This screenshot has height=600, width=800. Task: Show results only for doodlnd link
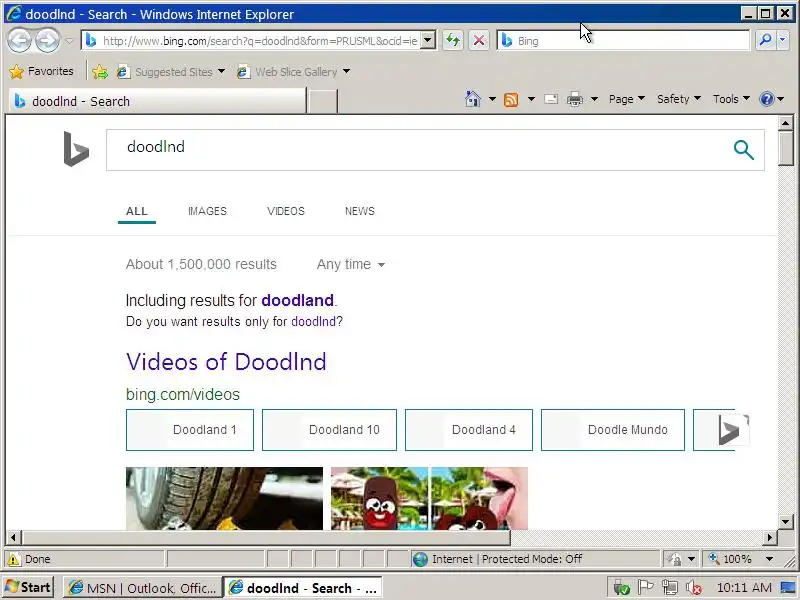(313, 322)
